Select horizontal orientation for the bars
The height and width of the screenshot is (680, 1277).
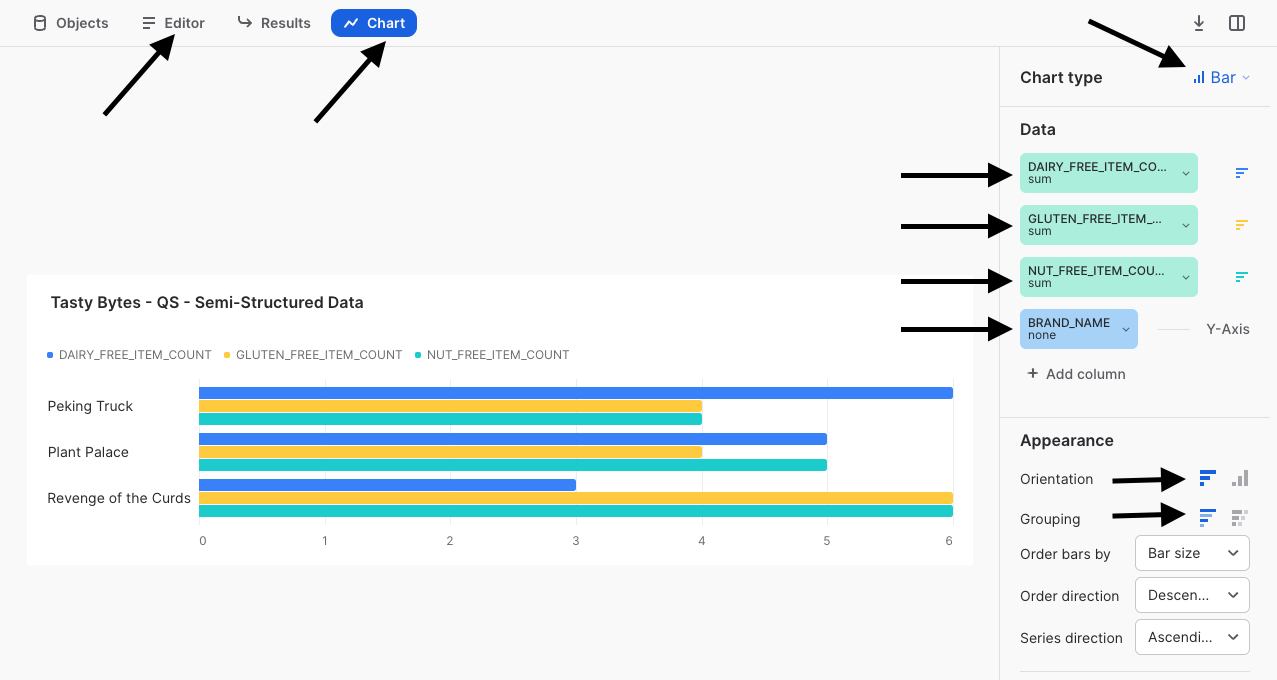coord(1206,478)
